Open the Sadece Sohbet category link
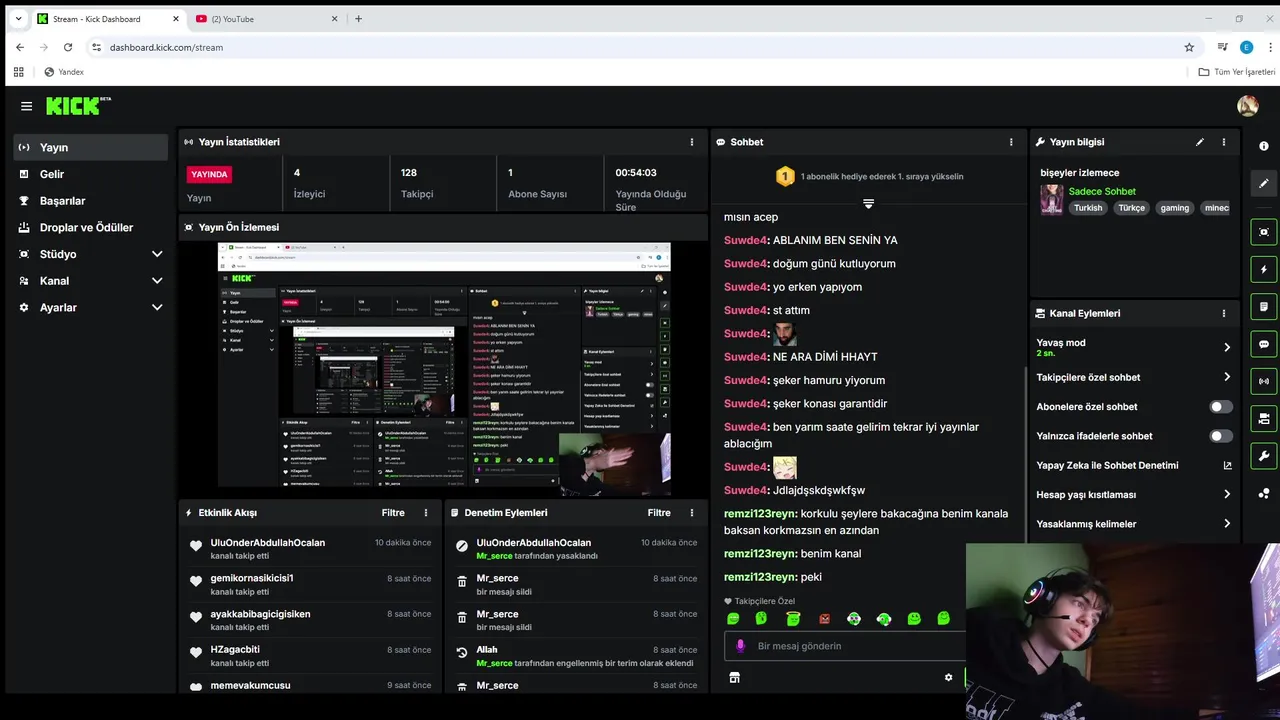 [1102, 191]
